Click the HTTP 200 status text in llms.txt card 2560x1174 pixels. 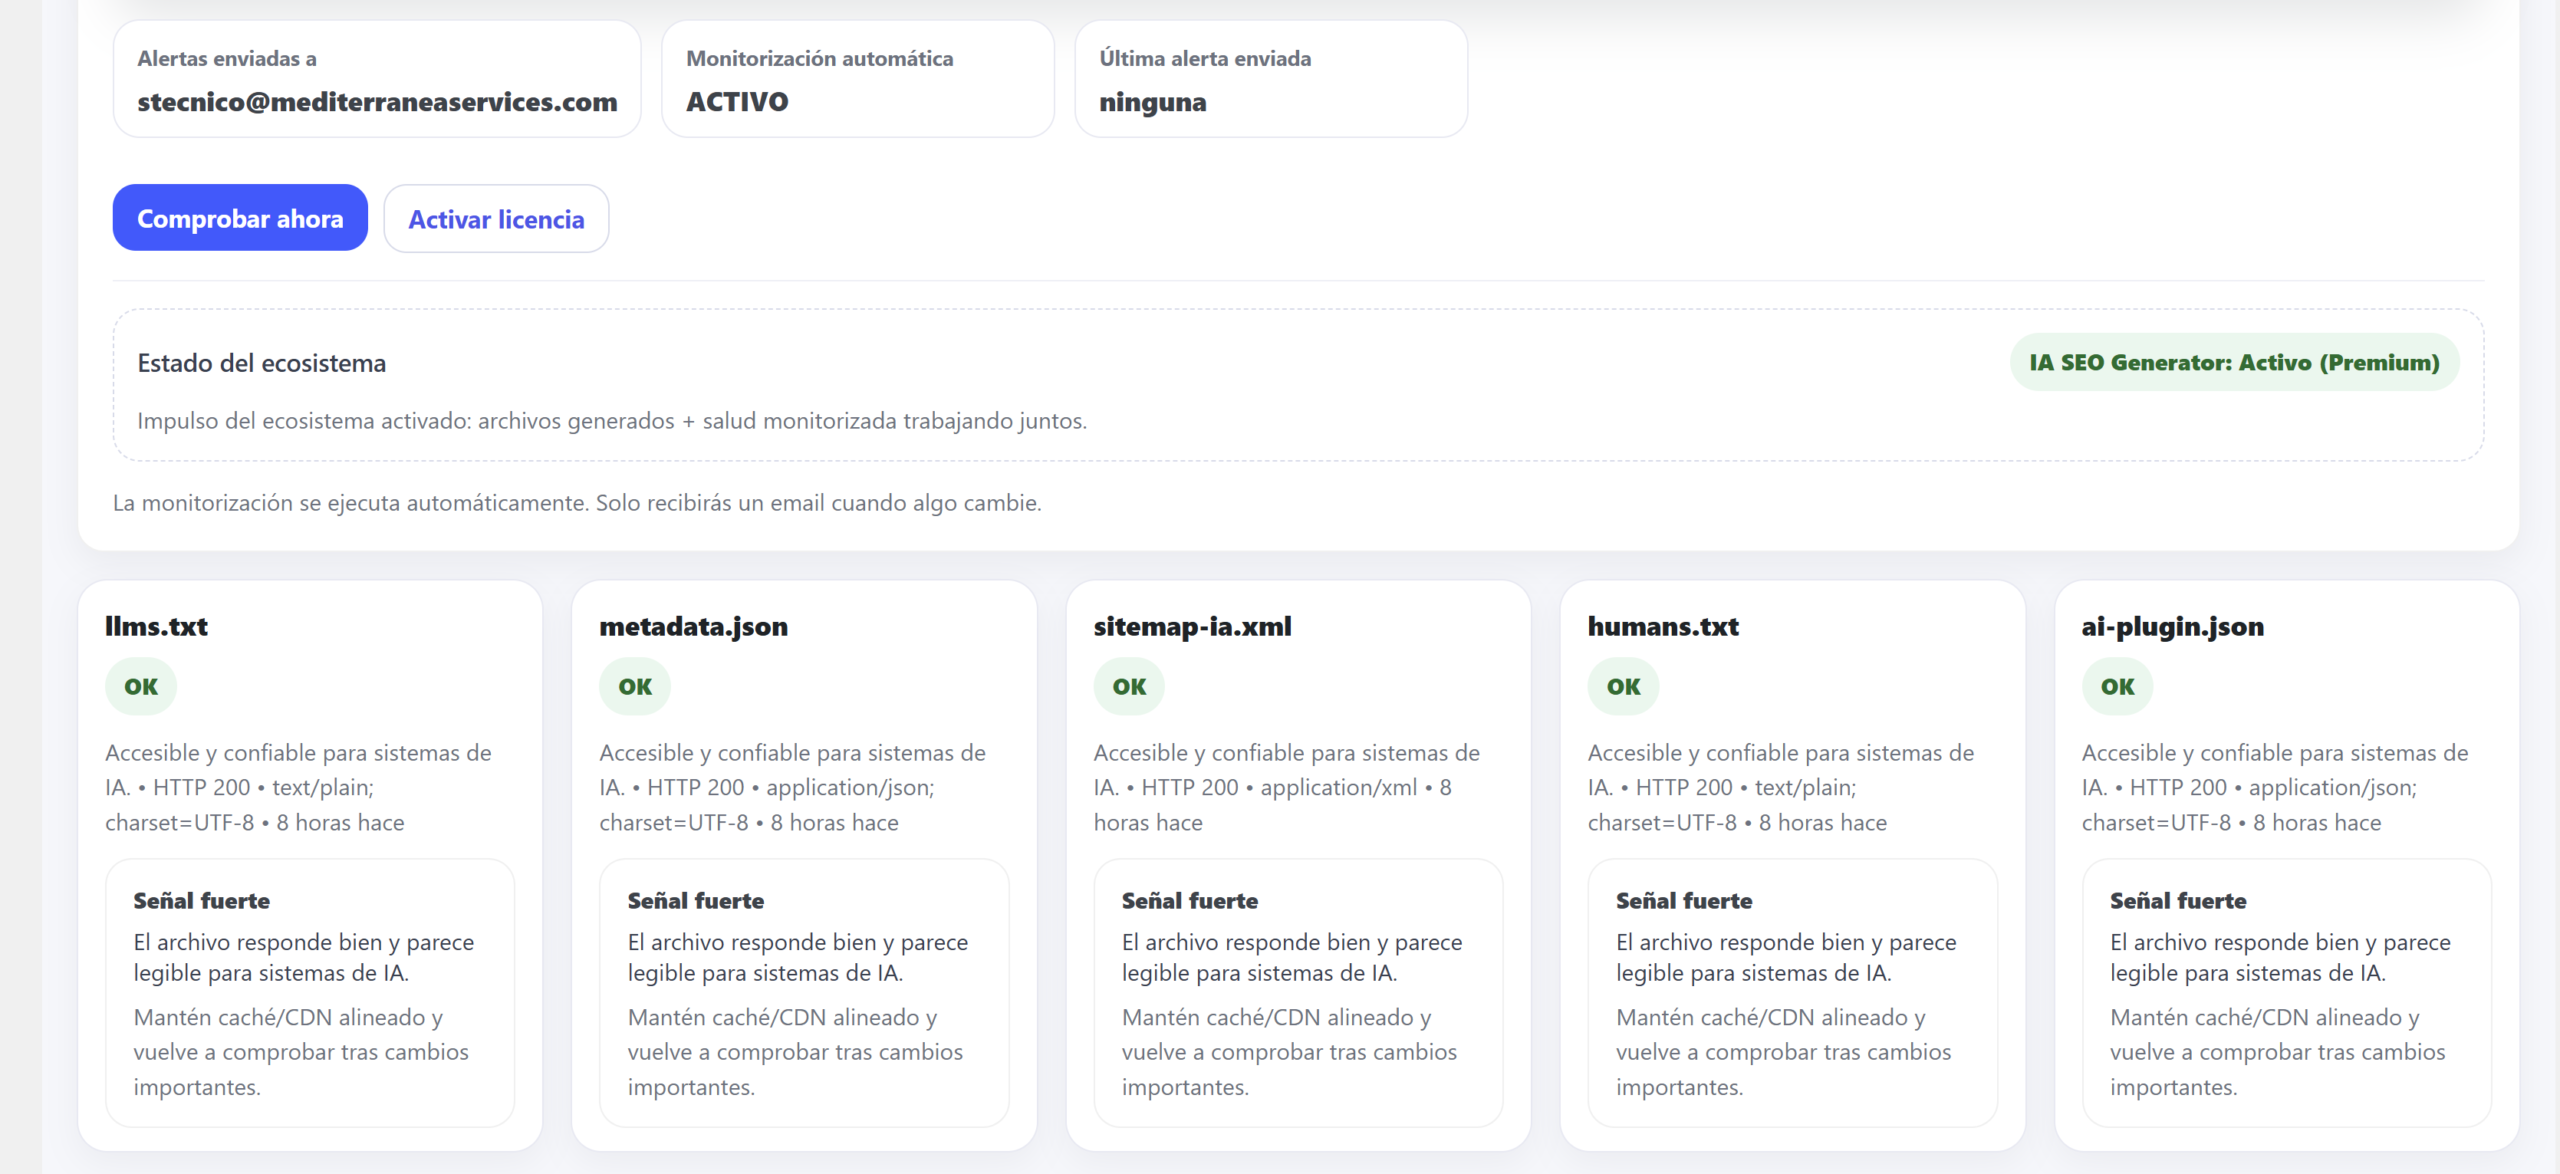(201, 788)
